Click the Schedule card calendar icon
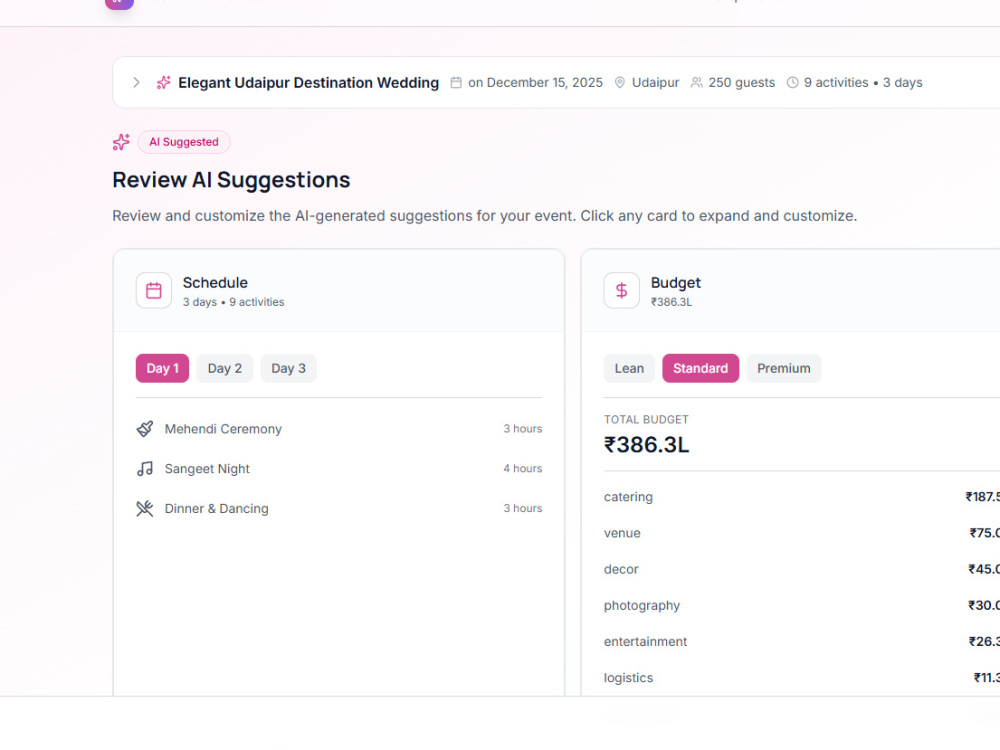Viewport: 1000px width, 750px height. tap(154, 291)
